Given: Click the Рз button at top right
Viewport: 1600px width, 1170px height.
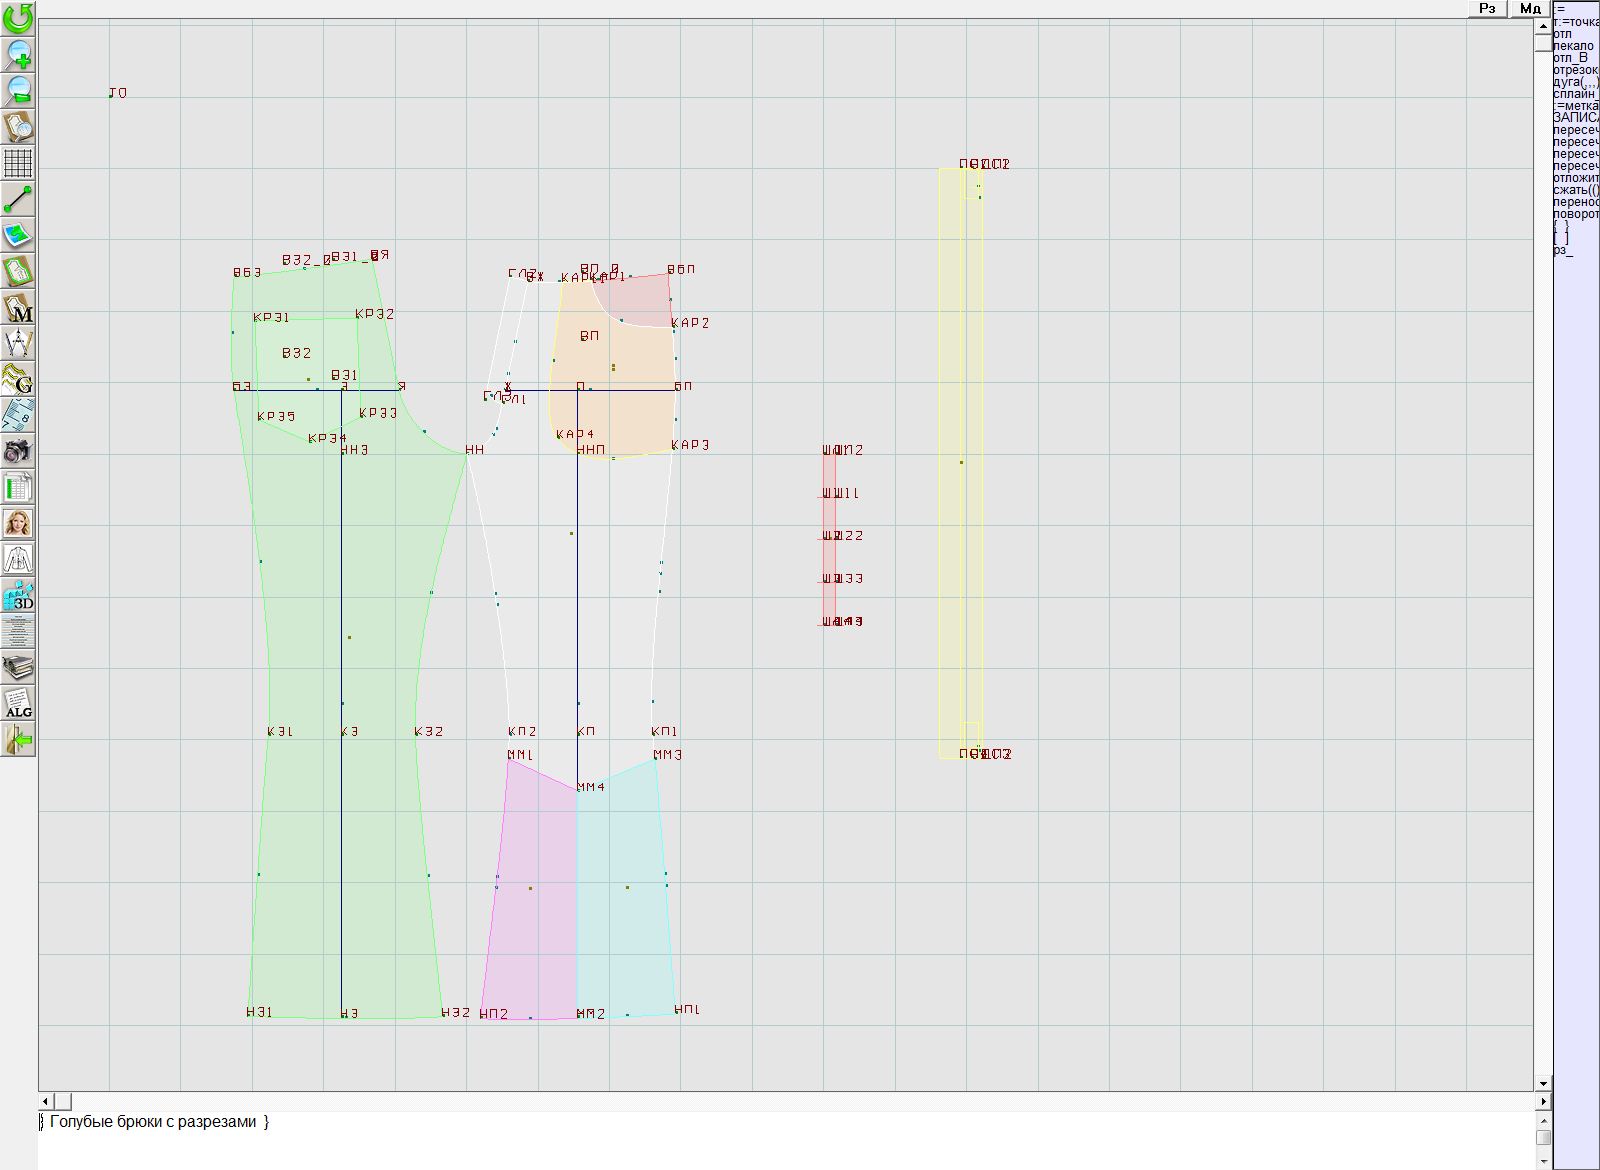Looking at the screenshot, I should point(1487,8).
